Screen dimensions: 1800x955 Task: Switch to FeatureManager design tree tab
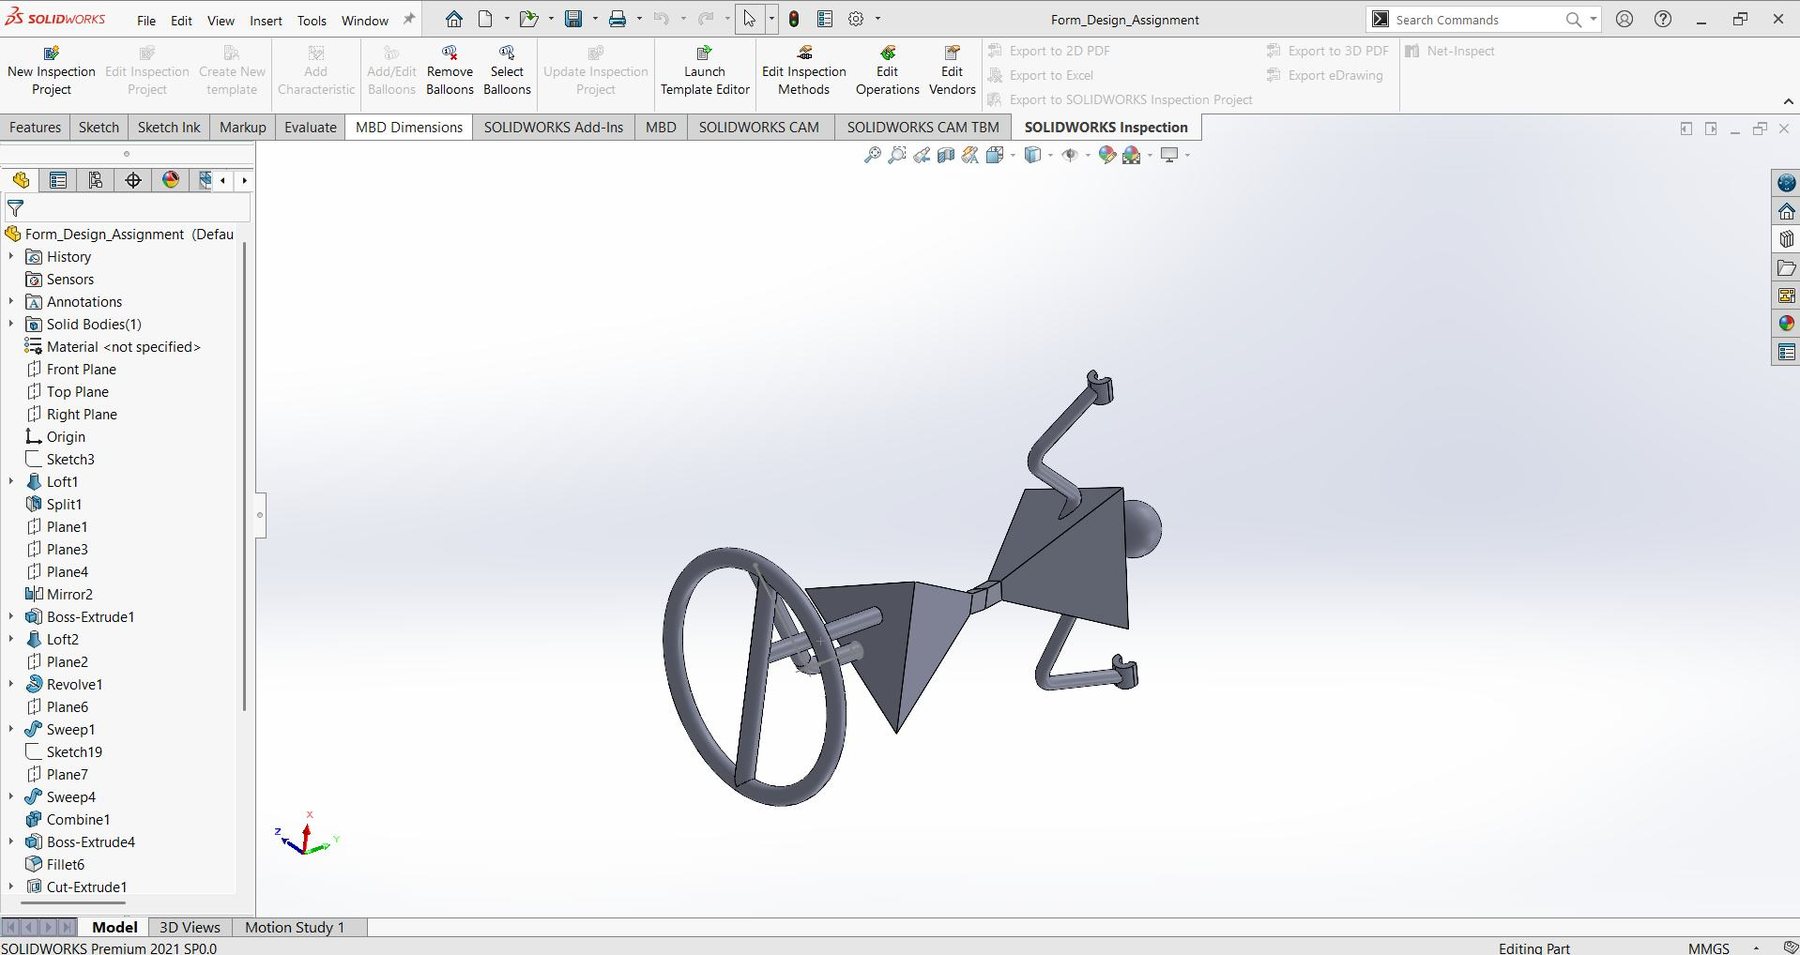point(21,180)
